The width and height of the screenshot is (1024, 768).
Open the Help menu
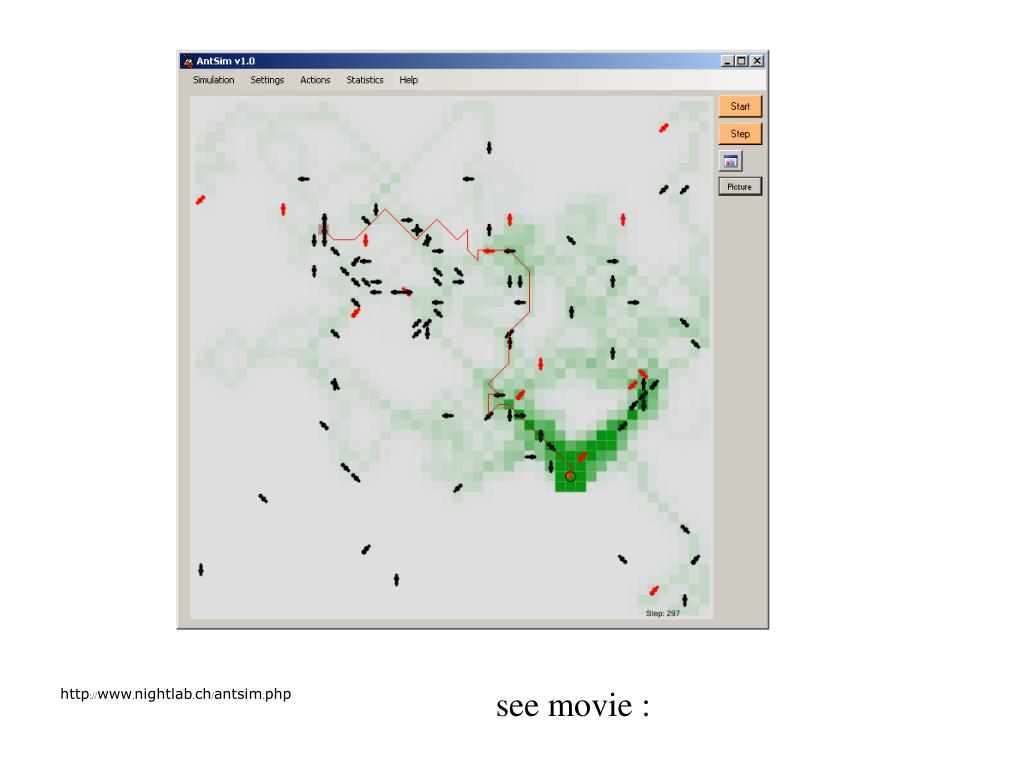tap(408, 80)
